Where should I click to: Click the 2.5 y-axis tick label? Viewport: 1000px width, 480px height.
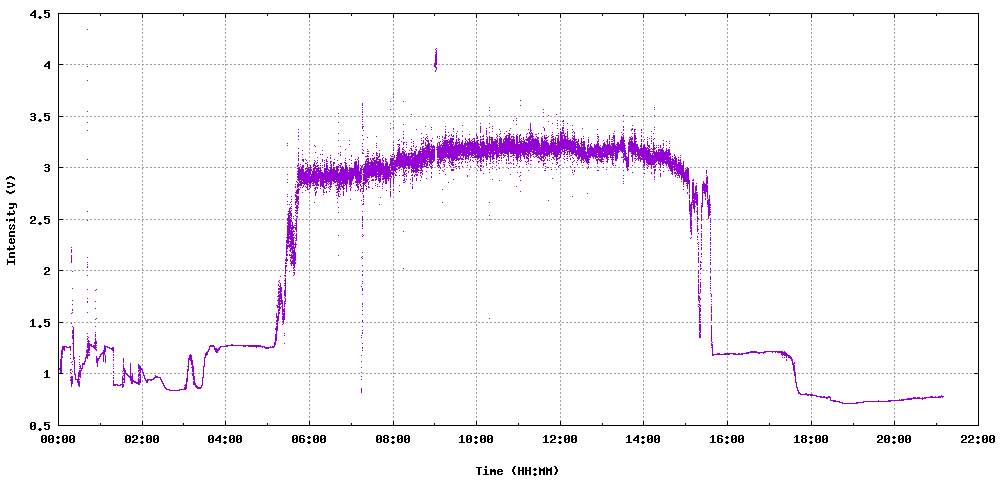(x=41, y=219)
